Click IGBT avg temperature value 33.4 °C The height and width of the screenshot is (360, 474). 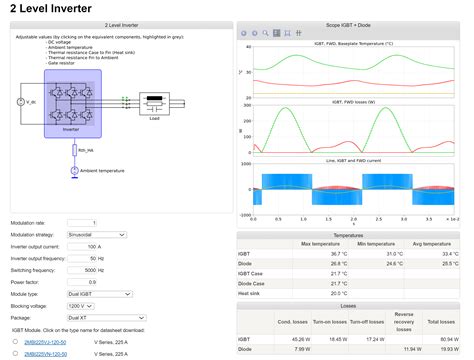pos(450,254)
